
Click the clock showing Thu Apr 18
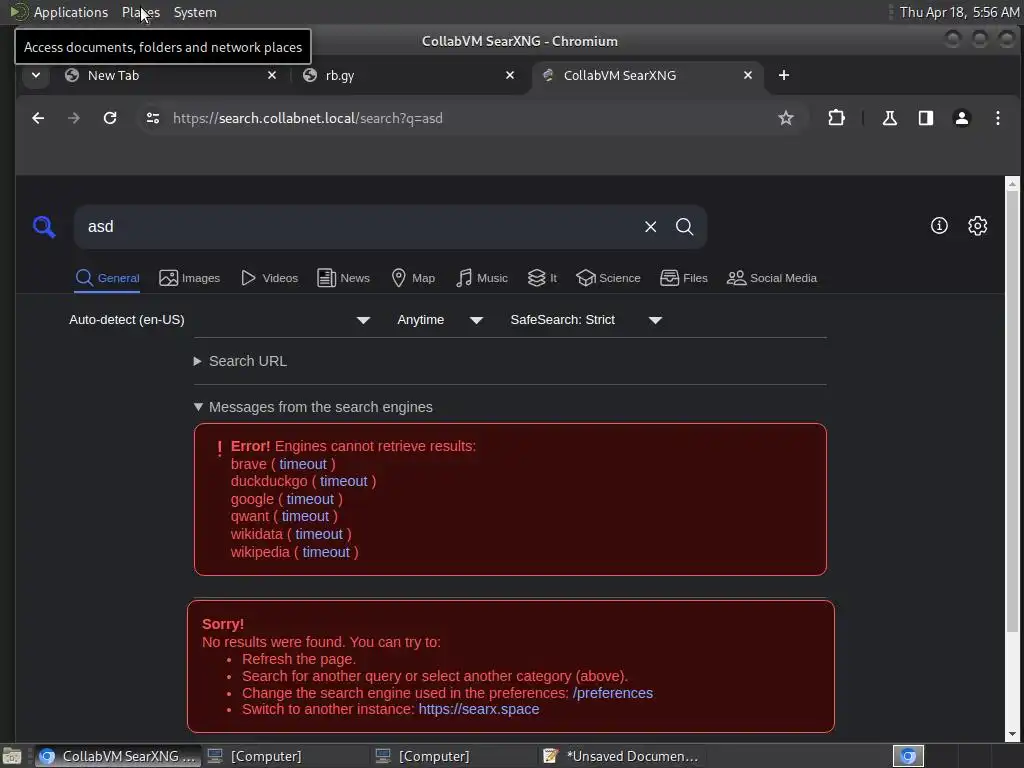pos(959,12)
